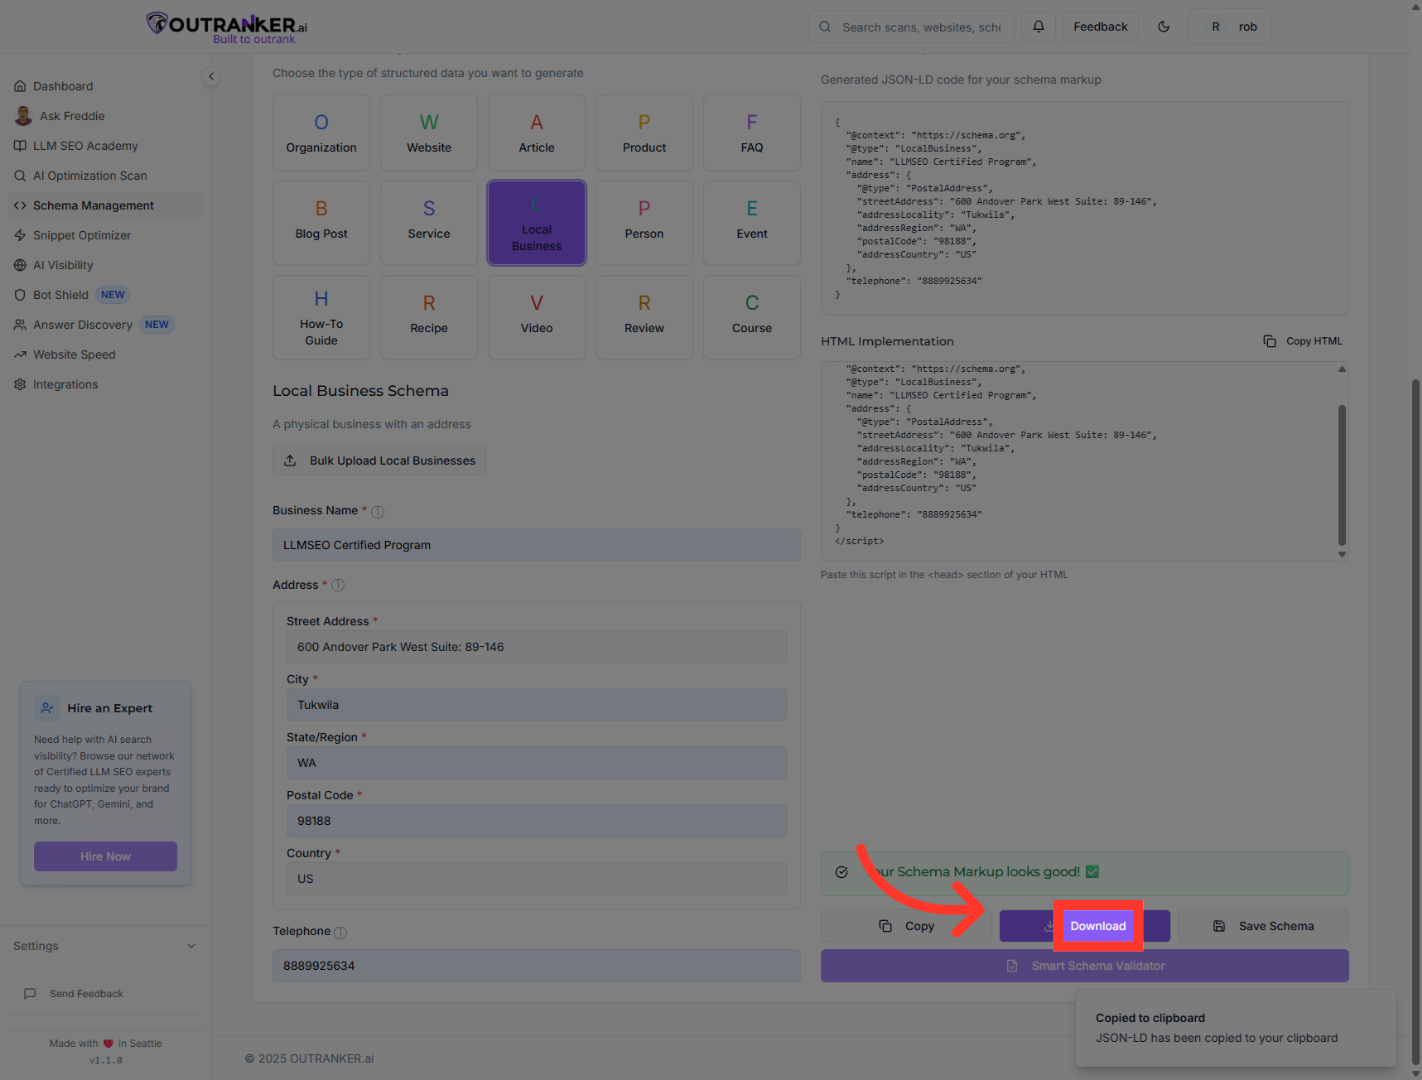Open the rob user profile menu

[x=1230, y=27]
